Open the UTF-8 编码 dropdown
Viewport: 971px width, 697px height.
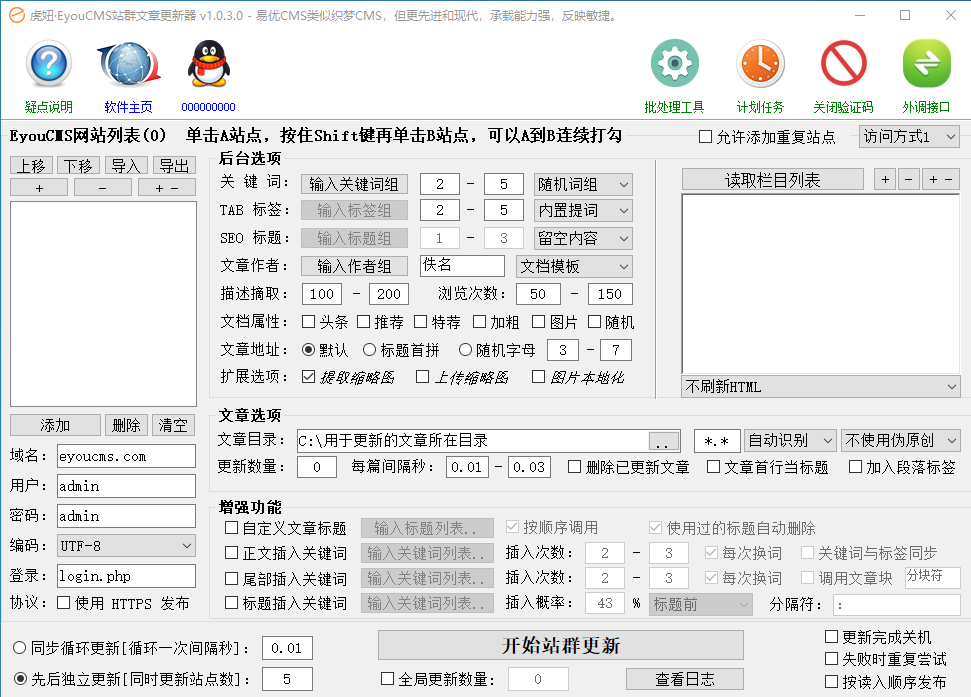pyautogui.click(x=126, y=546)
